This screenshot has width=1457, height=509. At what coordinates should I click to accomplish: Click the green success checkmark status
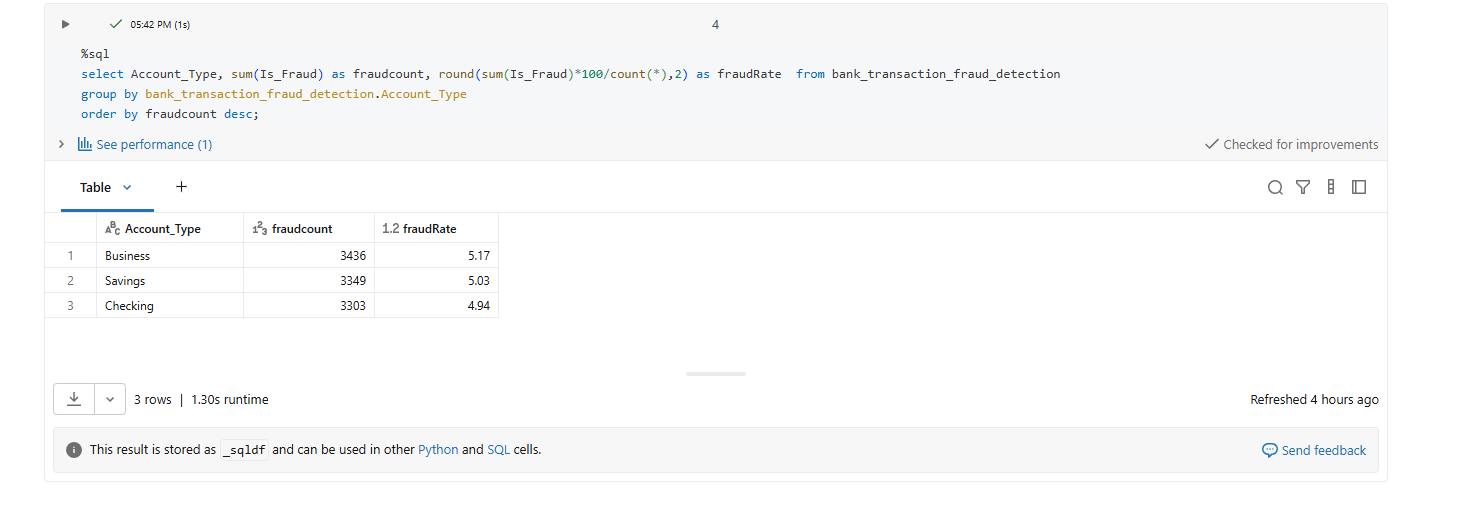[115, 24]
